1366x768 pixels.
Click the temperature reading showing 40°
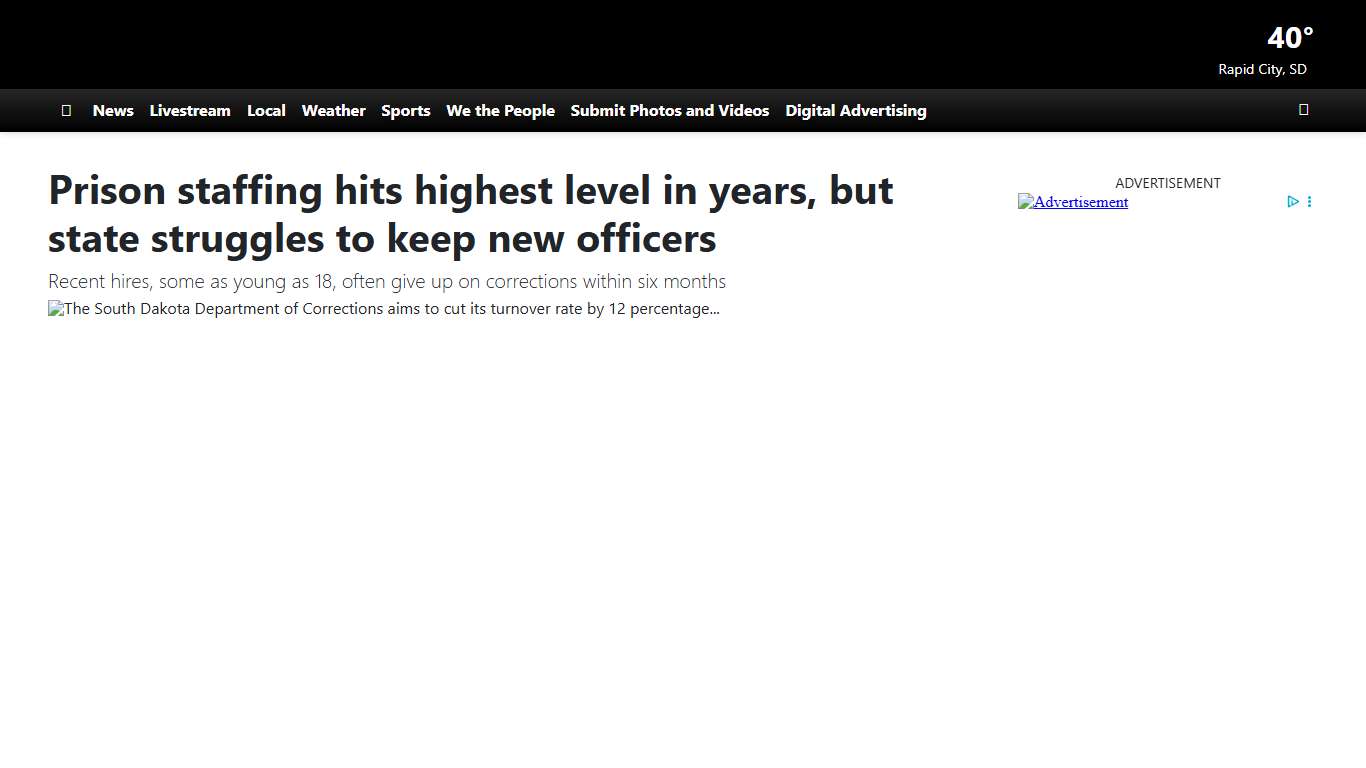(1289, 37)
